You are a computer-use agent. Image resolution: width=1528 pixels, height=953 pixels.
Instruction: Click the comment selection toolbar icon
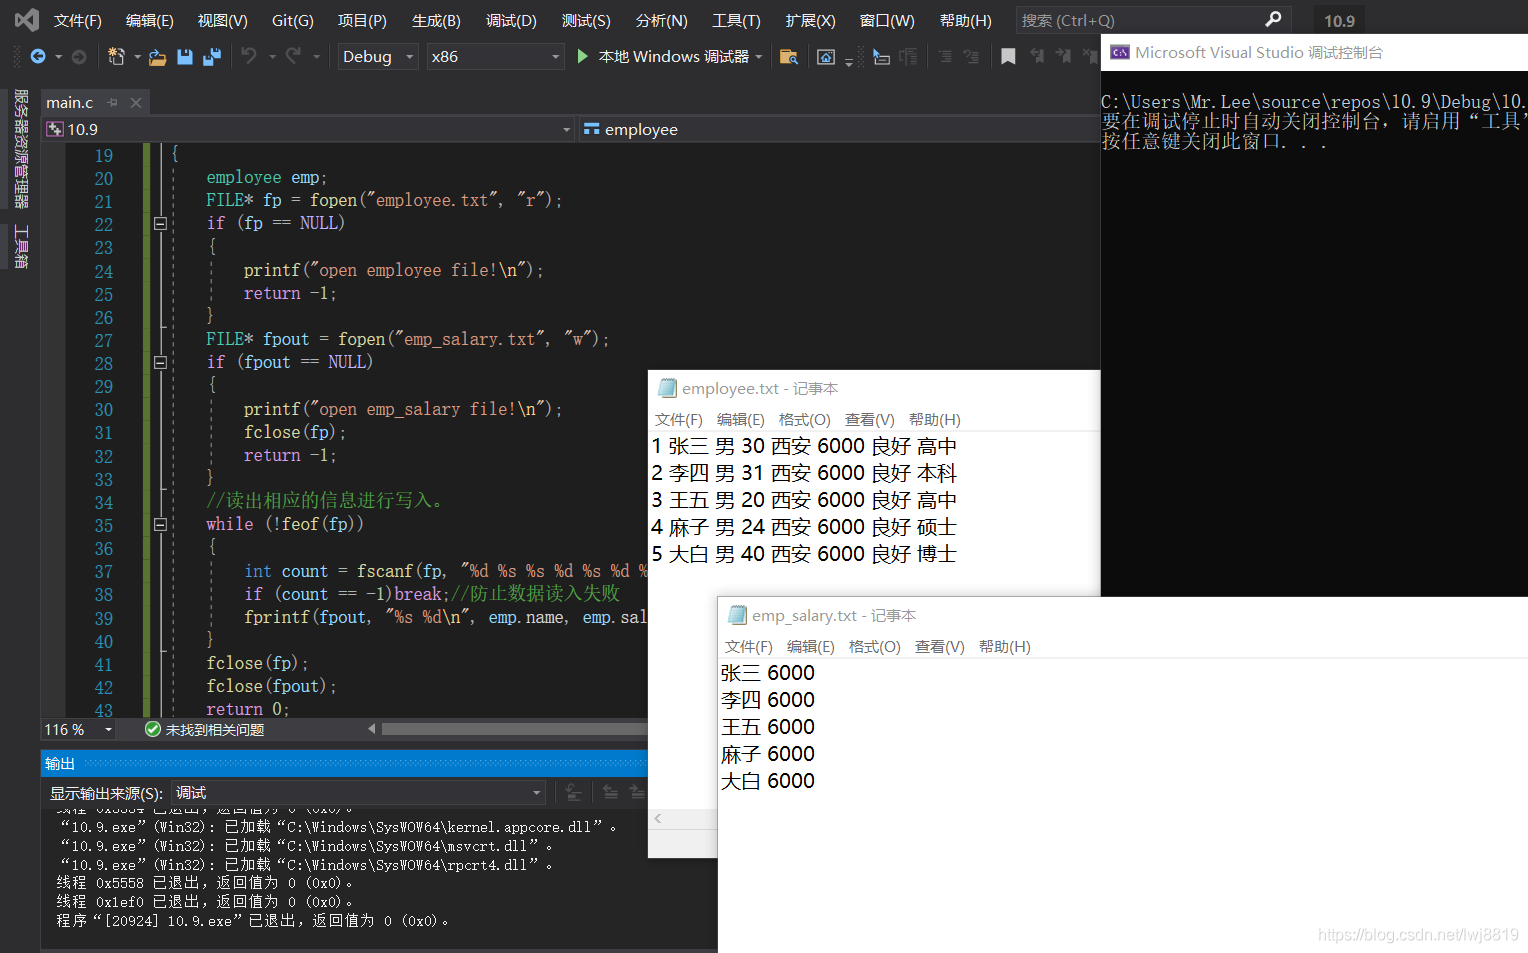(x=945, y=57)
